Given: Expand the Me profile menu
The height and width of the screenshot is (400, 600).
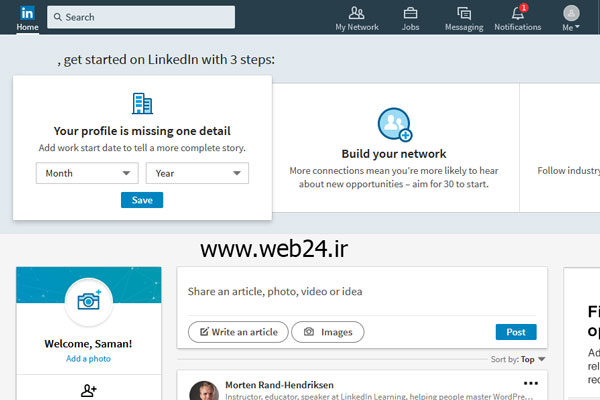Looking at the screenshot, I should (x=571, y=18).
